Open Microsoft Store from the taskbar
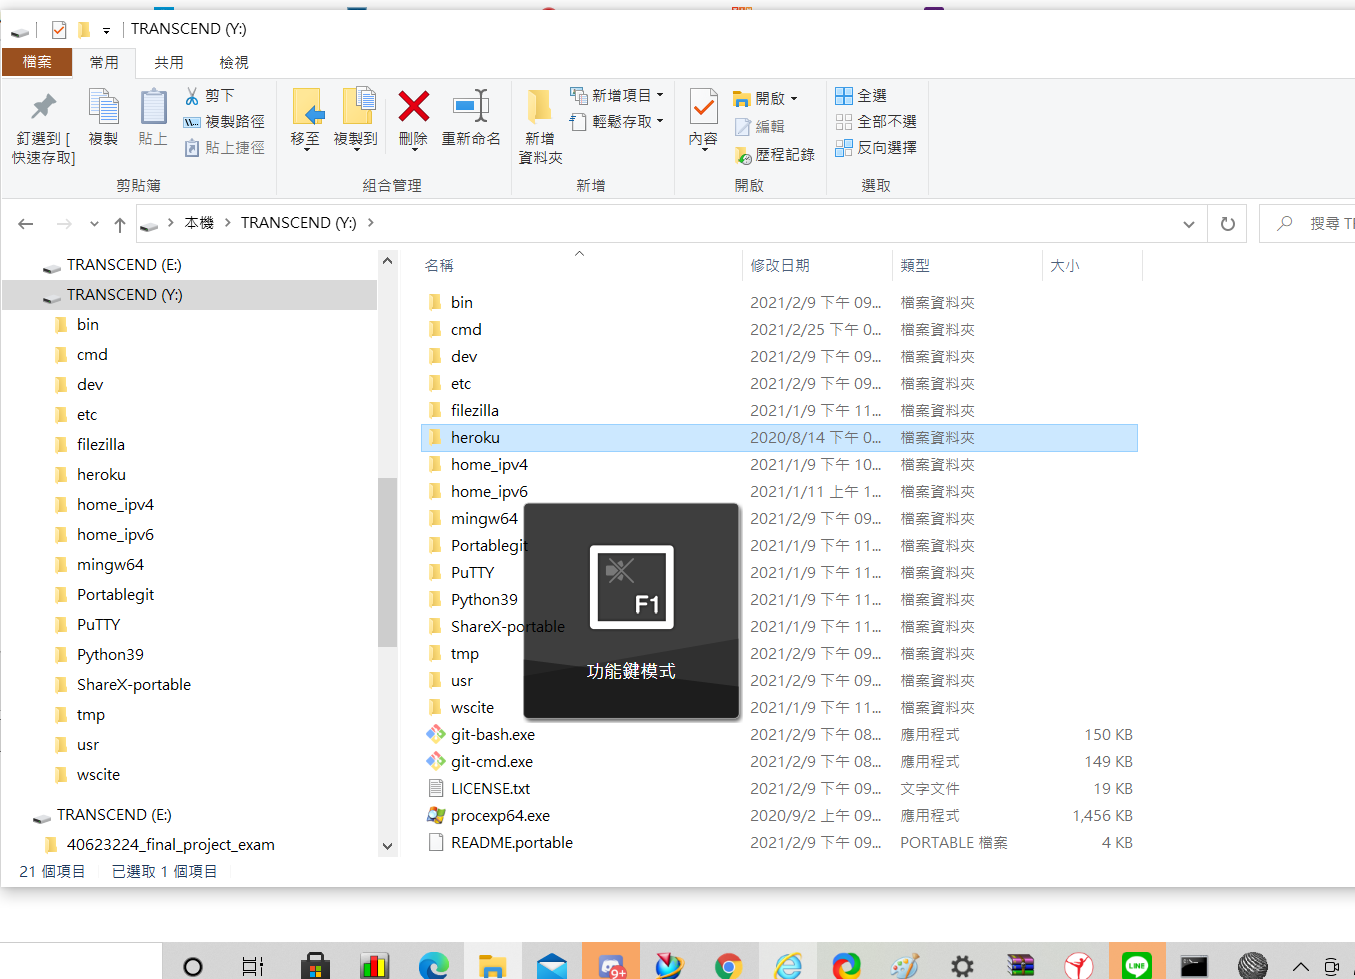 [x=315, y=965]
